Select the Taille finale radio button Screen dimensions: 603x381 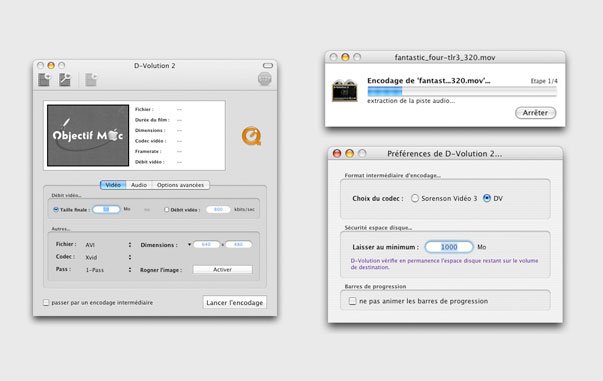[56, 210]
